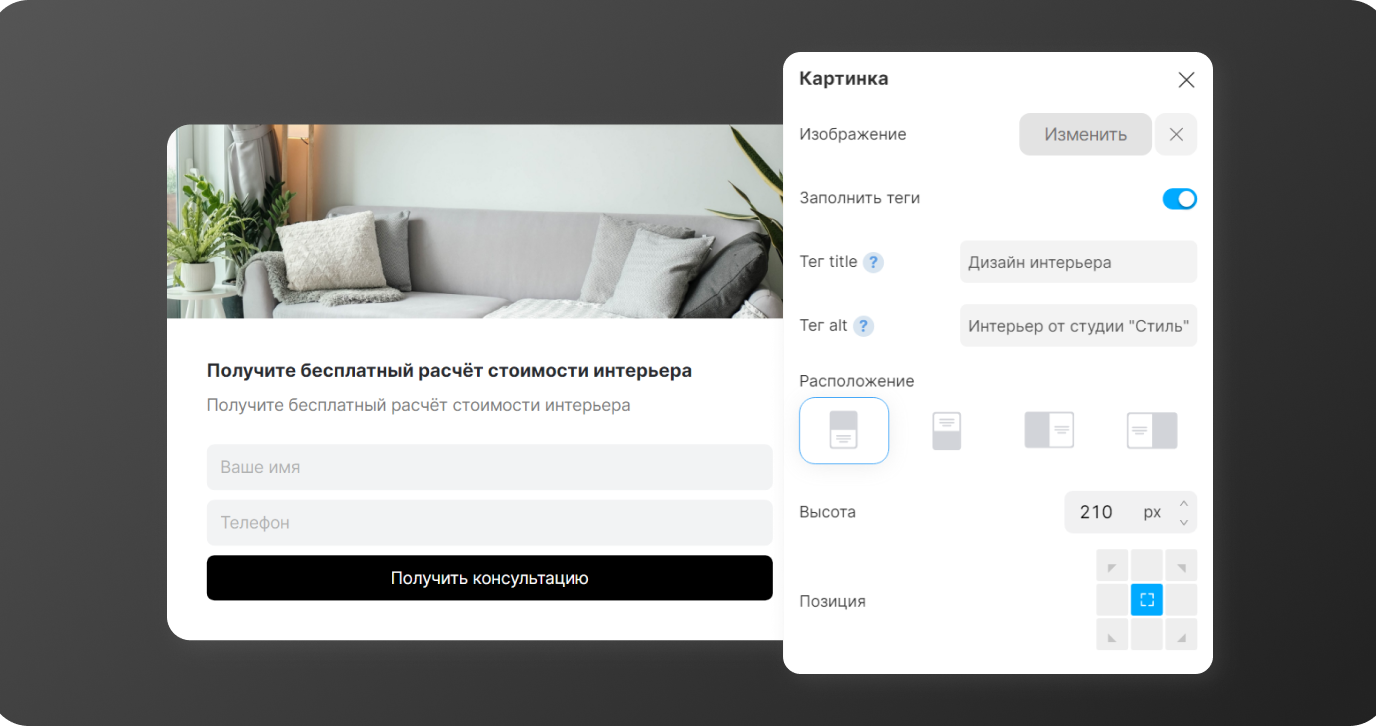This screenshot has width=1376, height=726.
Task: Decrease the Высота value with the down arrow
Action: click(1184, 522)
